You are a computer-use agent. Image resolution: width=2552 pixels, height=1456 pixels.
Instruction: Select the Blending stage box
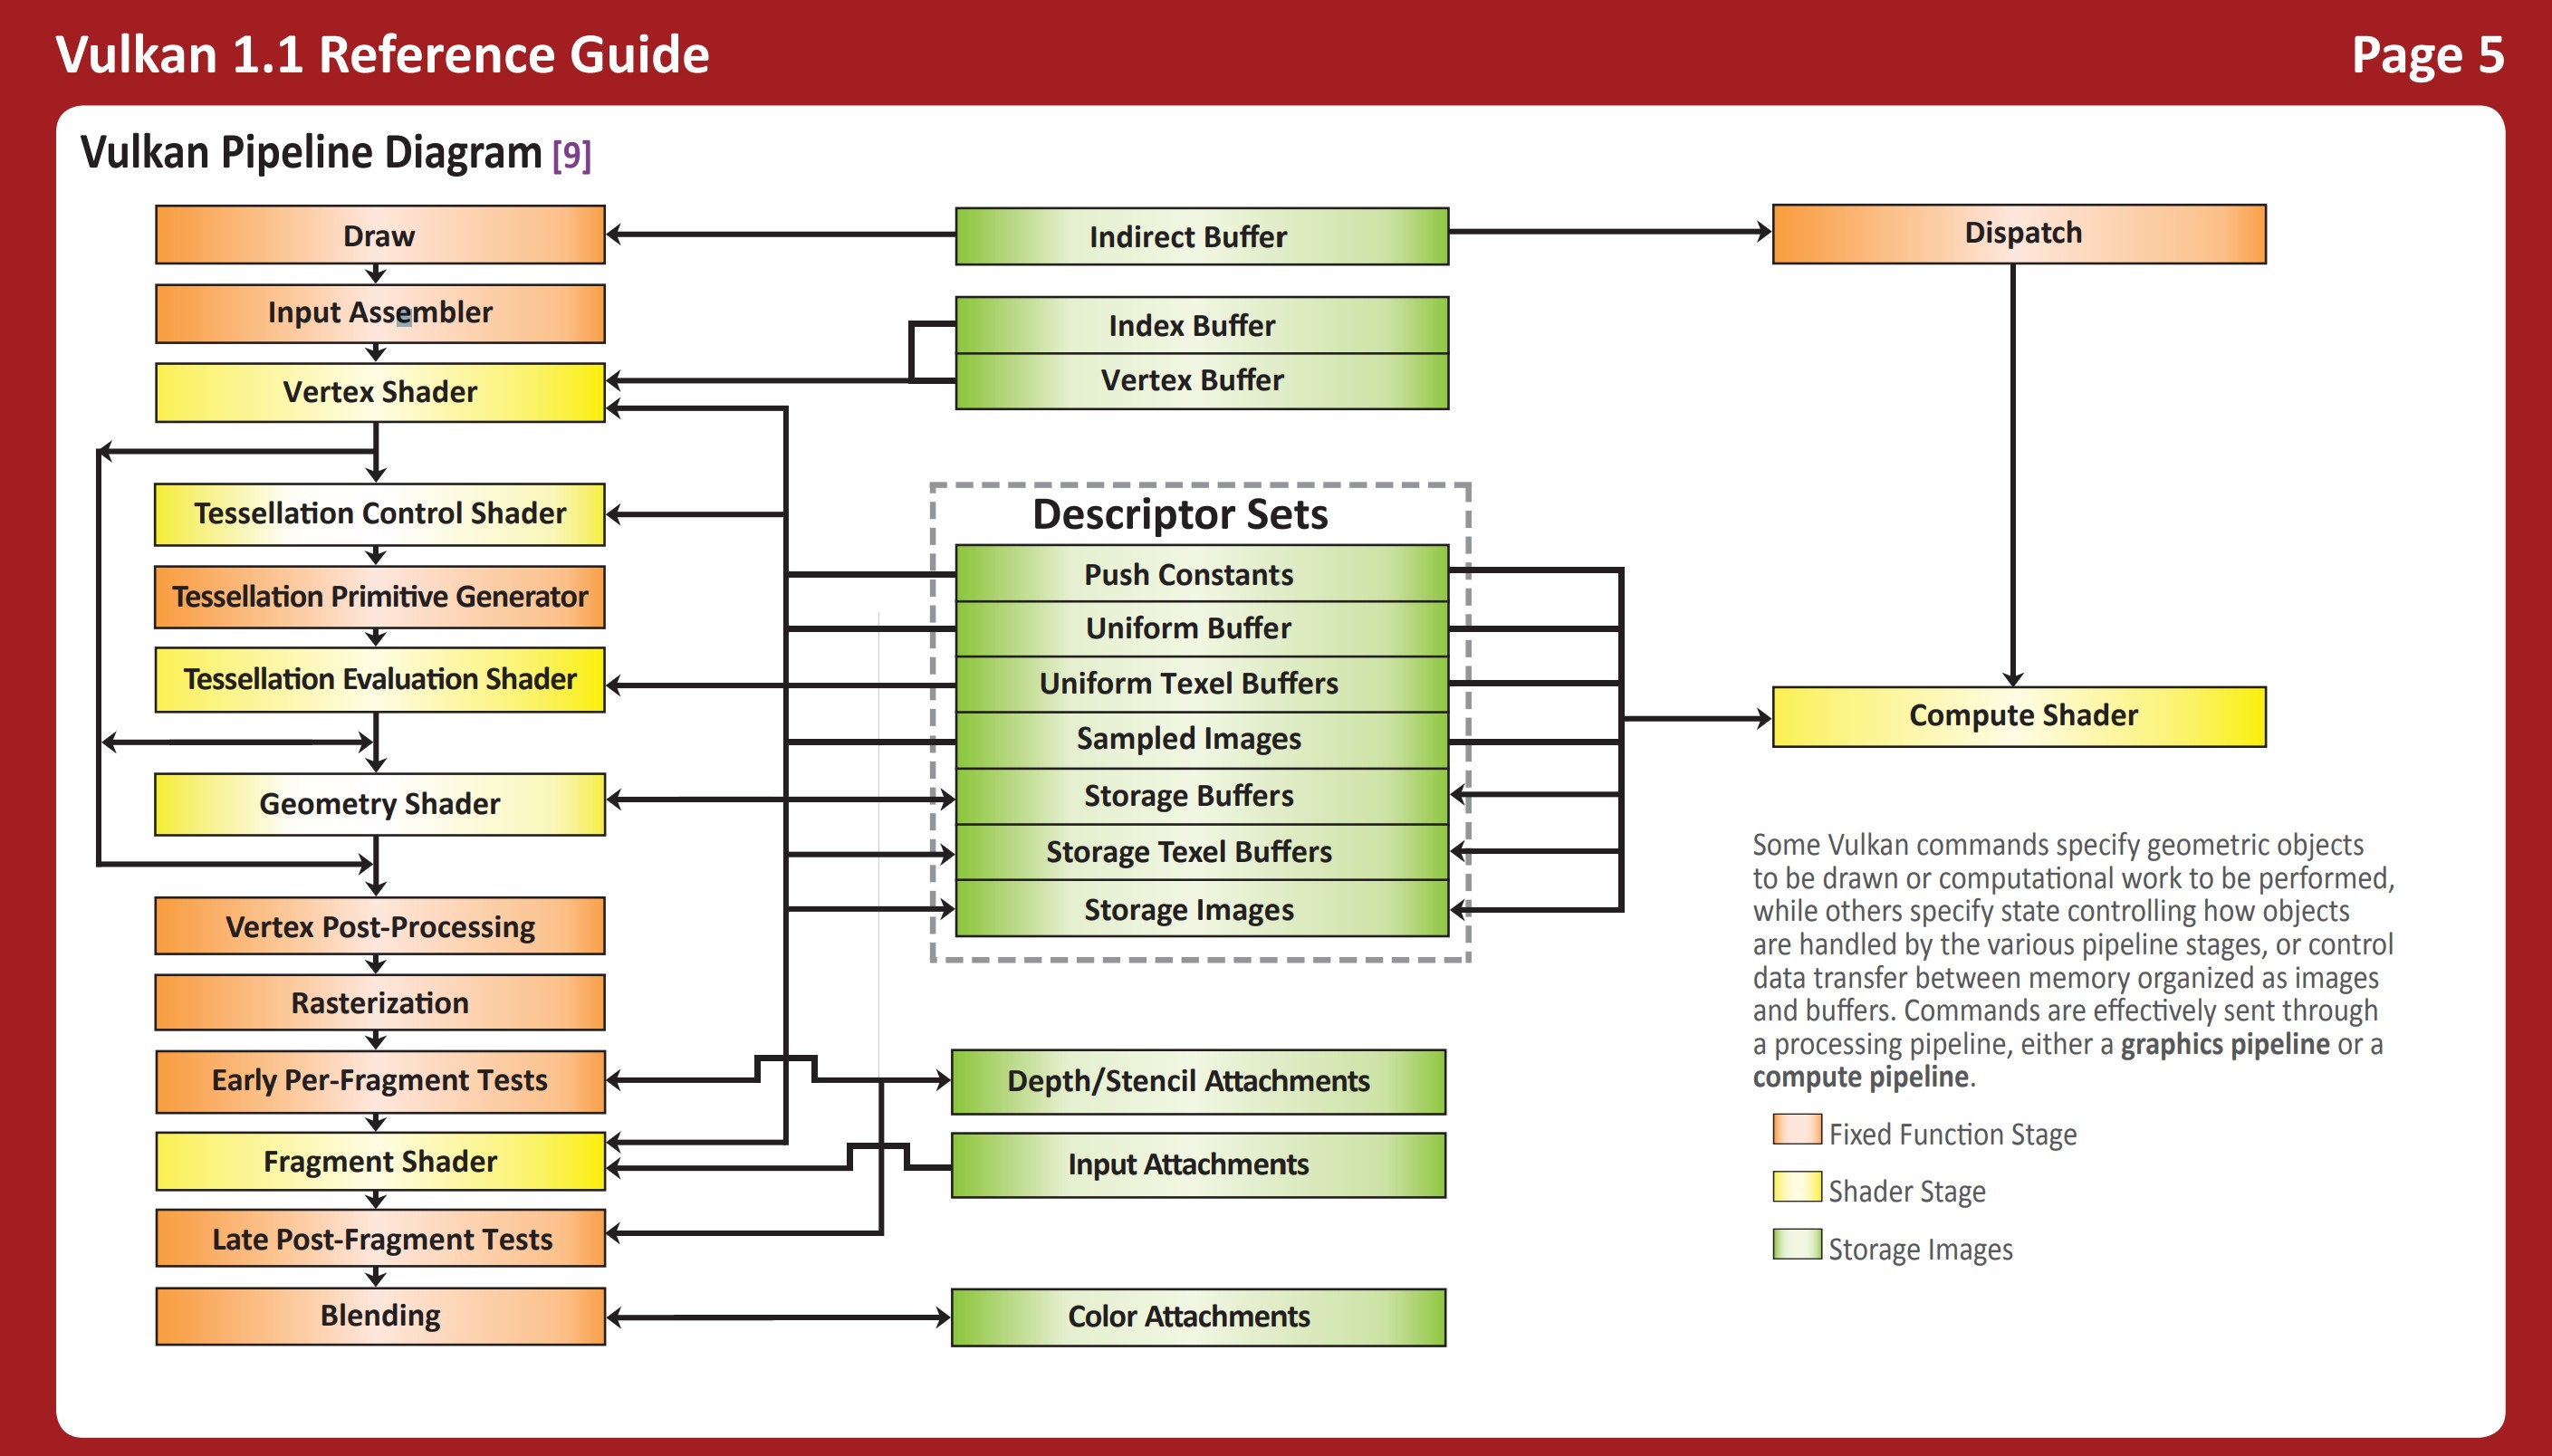click(380, 1316)
